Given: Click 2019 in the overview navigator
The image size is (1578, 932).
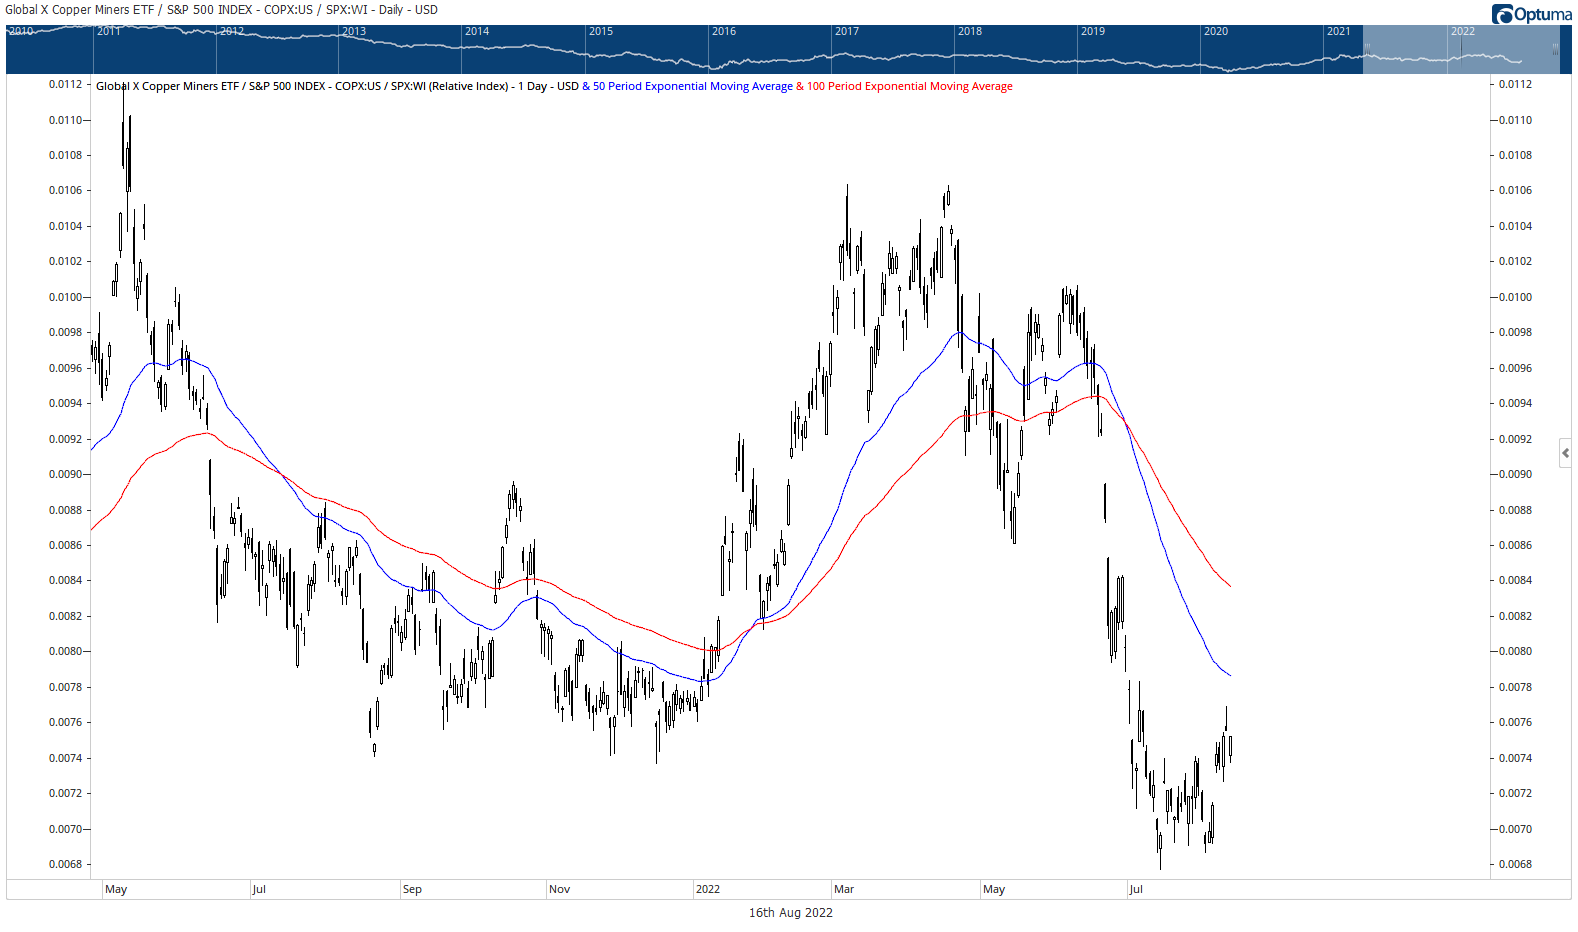Looking at the screenshot, I should coord(1093,31).
